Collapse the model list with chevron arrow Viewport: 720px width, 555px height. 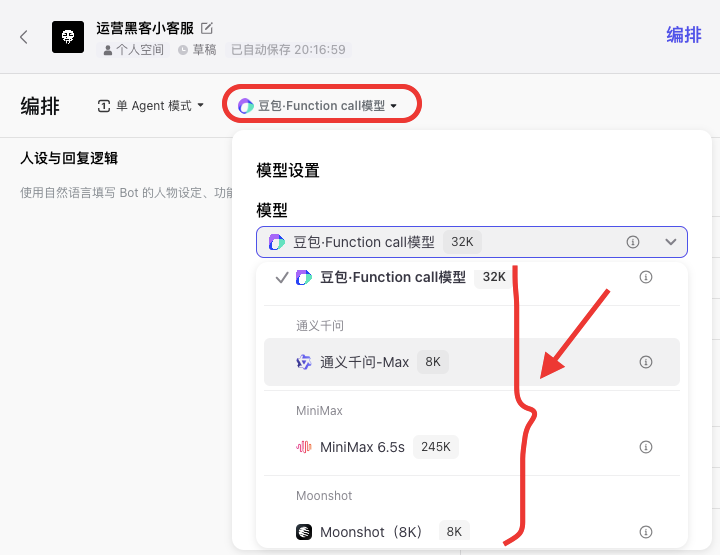[x=671, y=242]
